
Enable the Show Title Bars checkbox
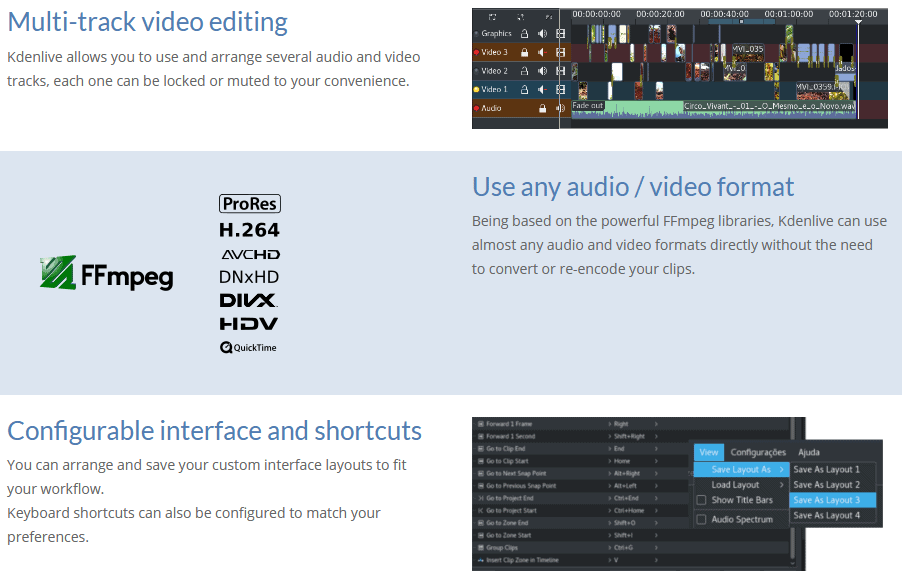click(x=701, y=500)
